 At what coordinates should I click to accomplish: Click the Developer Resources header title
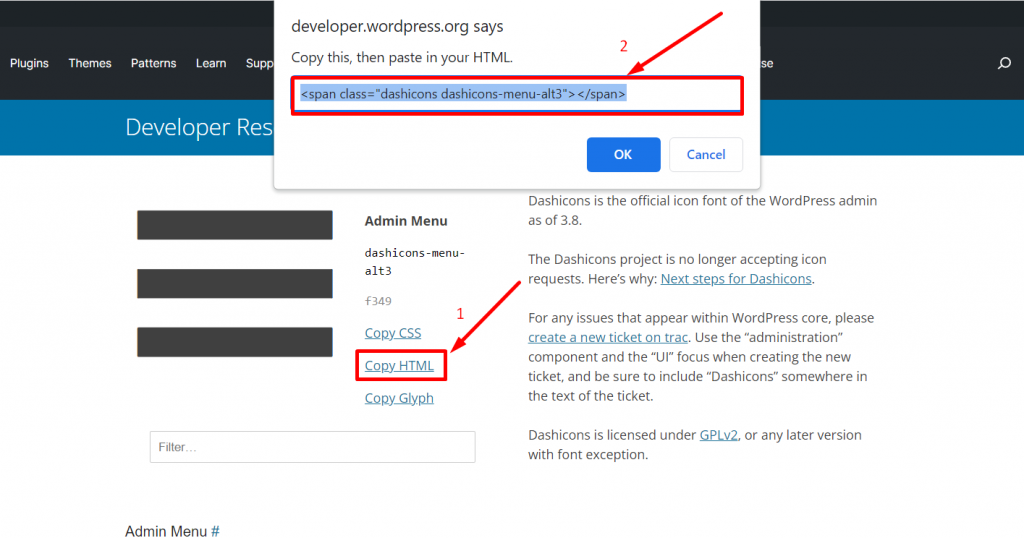[x=199, y=127]
